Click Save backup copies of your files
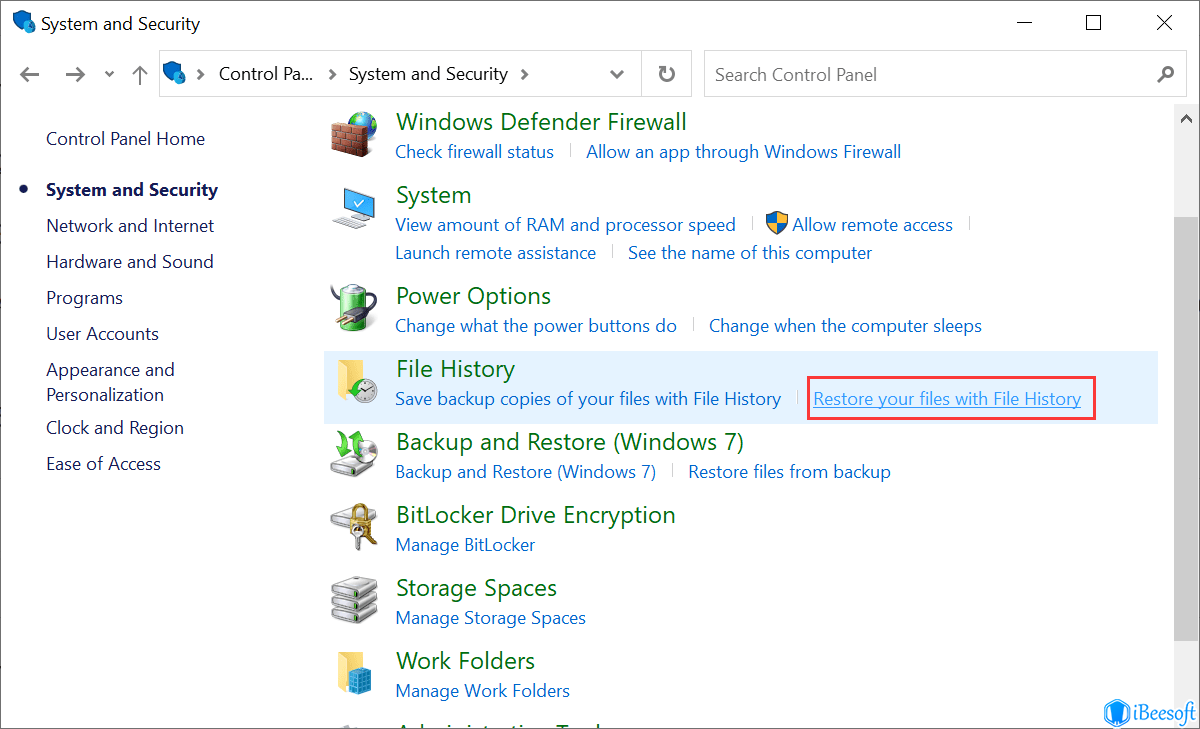The image size is (1200, 729). tap(588, 399)
